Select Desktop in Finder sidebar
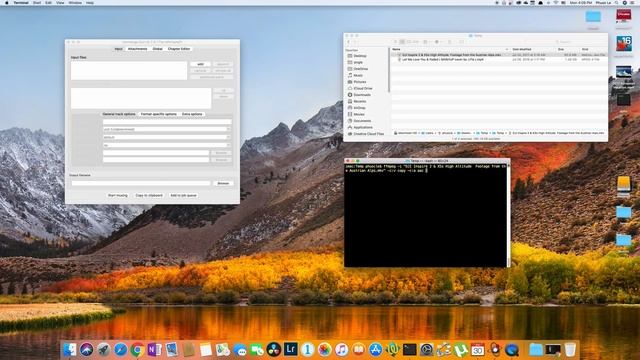This screenshot has width=640, height=360. [x=360, y=56]
